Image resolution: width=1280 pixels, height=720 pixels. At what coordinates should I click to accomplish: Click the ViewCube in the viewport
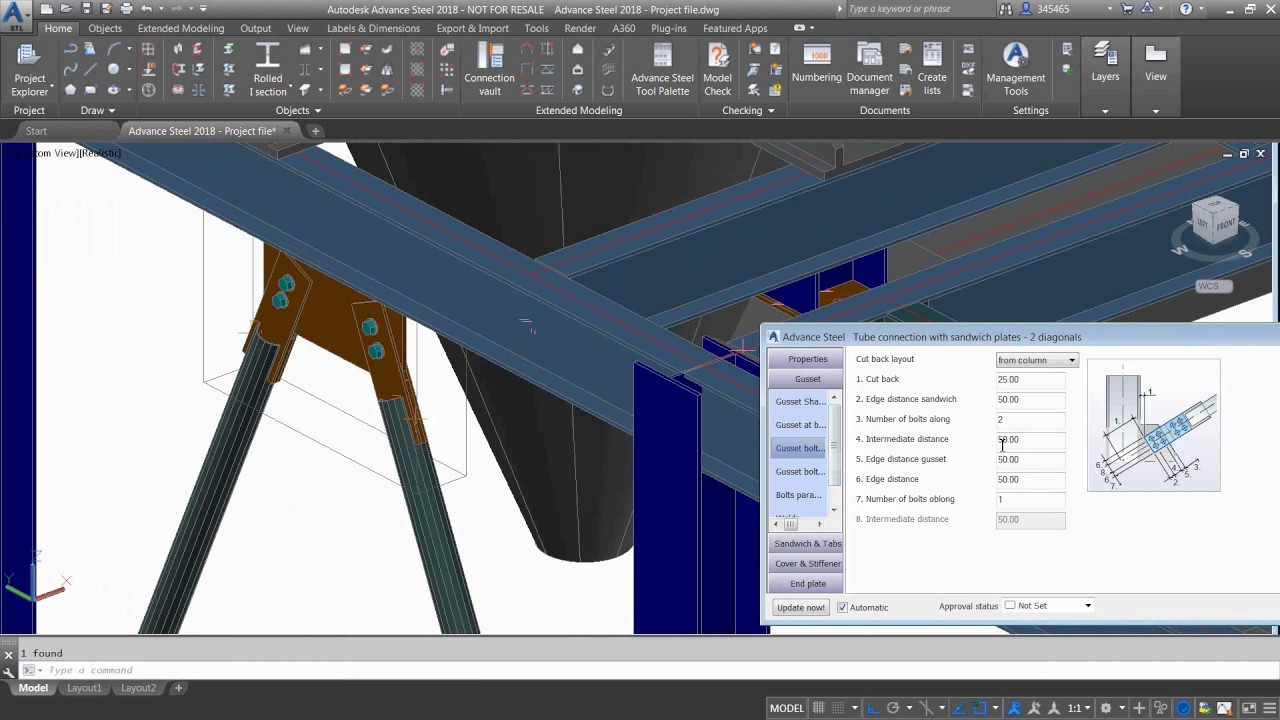tap(1216, 222)
